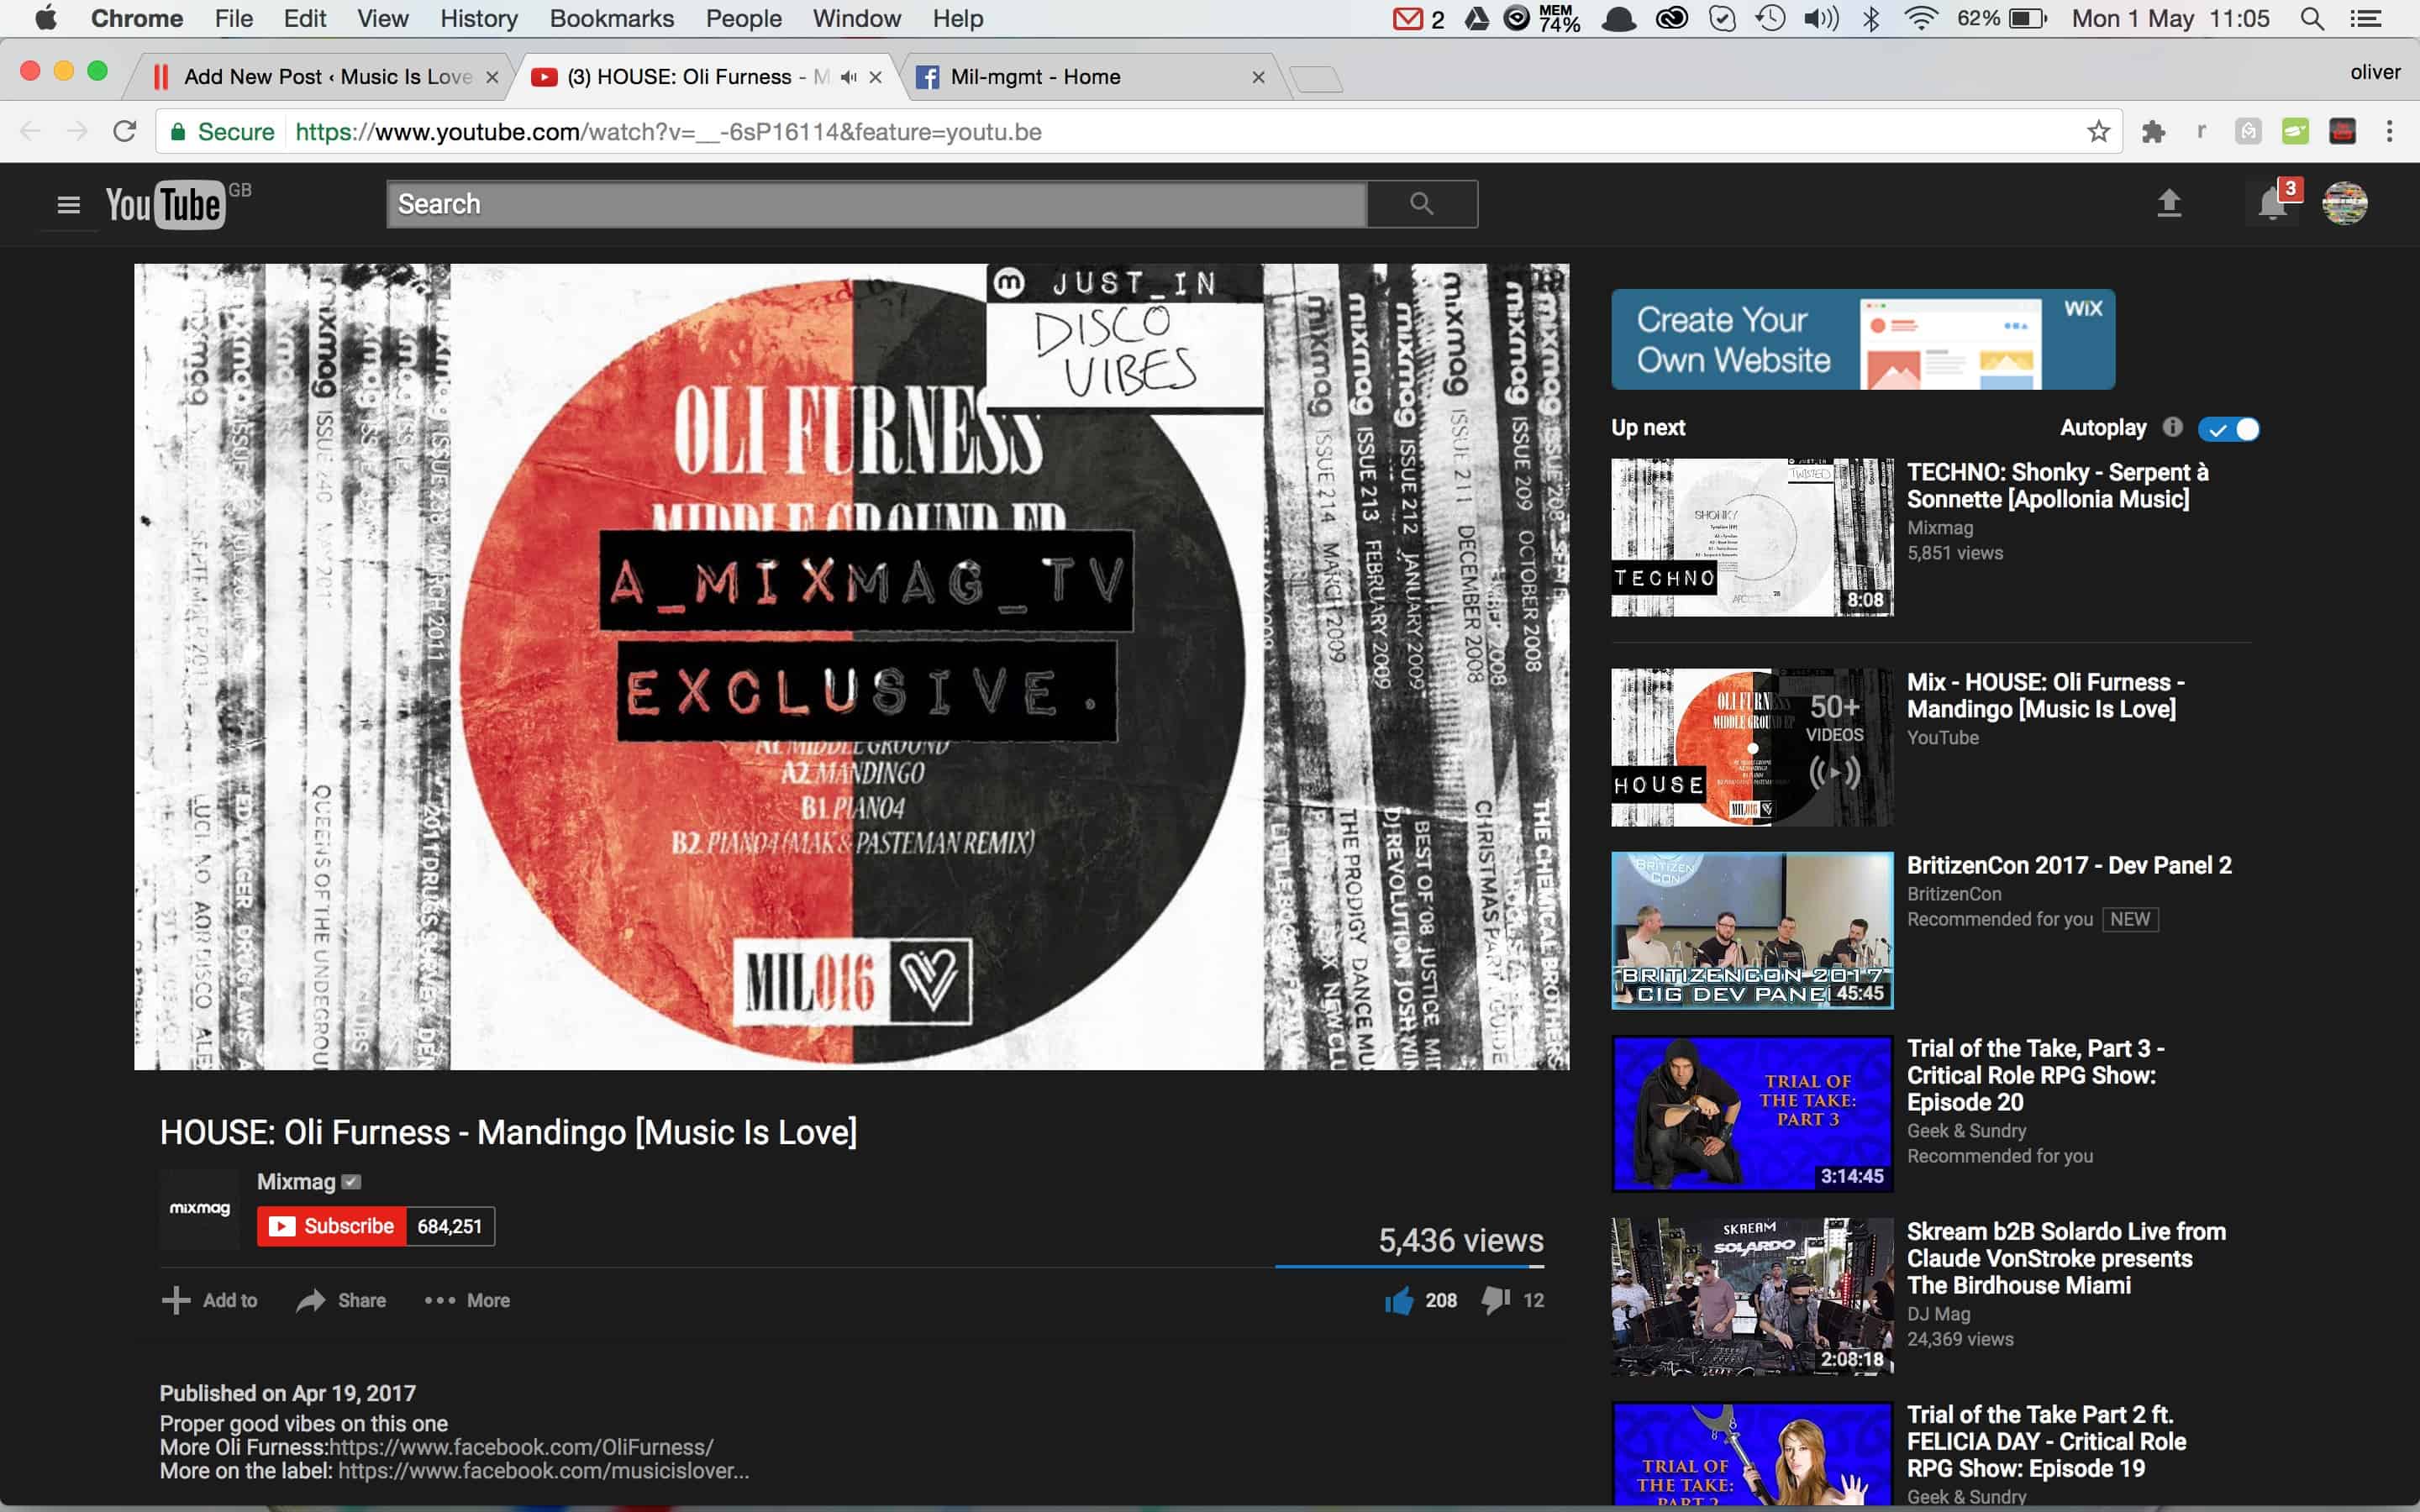Viewport: 2420px width, 1512px height.
Task: Open a new tab in Chrome
Action: (1316, 79)
